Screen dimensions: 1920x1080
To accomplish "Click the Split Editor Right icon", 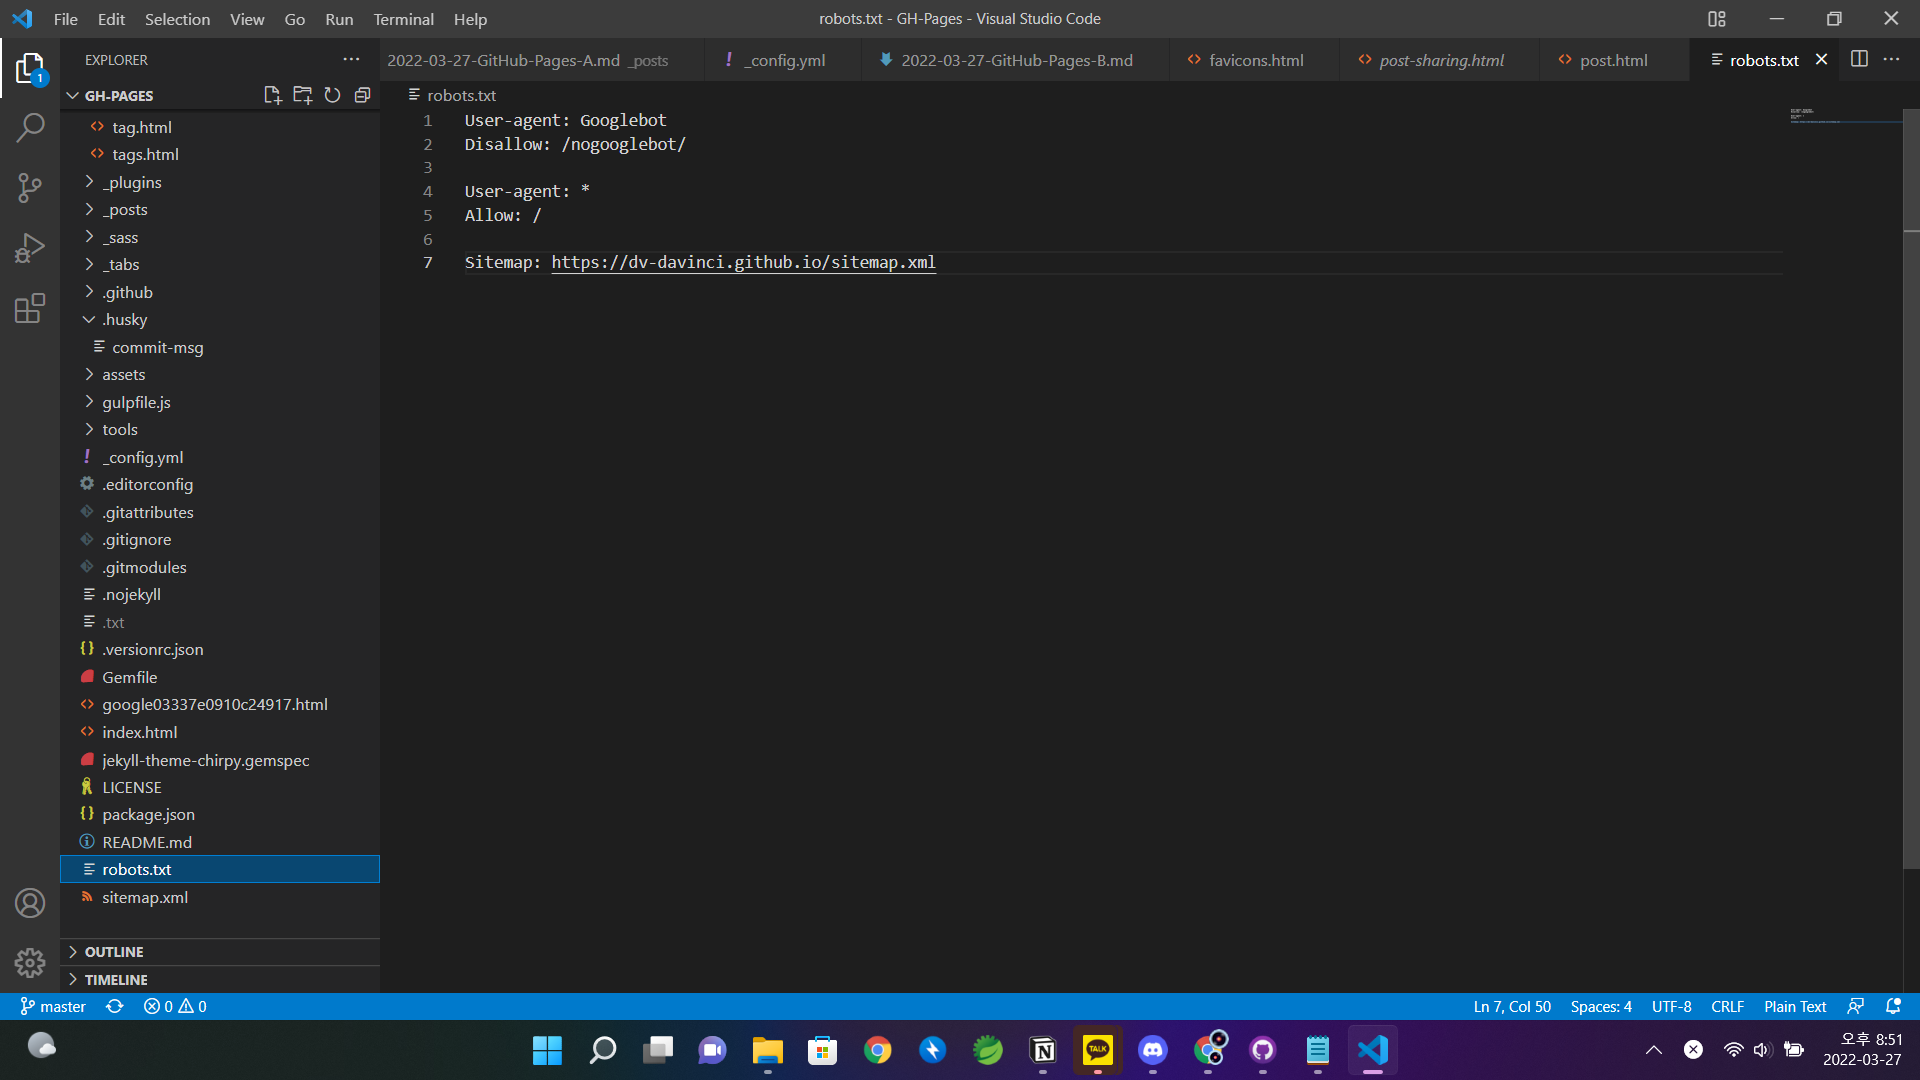I will tap(1859, 59).
